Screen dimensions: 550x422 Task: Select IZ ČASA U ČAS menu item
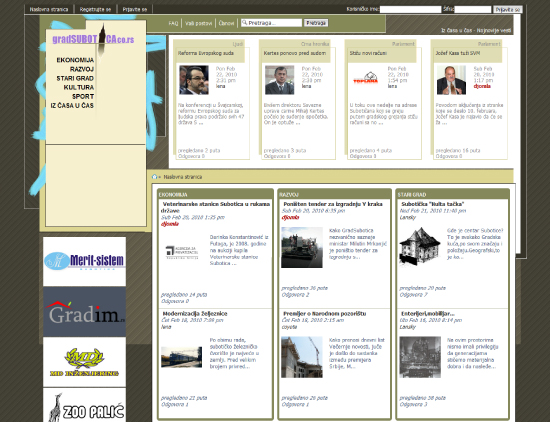tap(72, 106)
